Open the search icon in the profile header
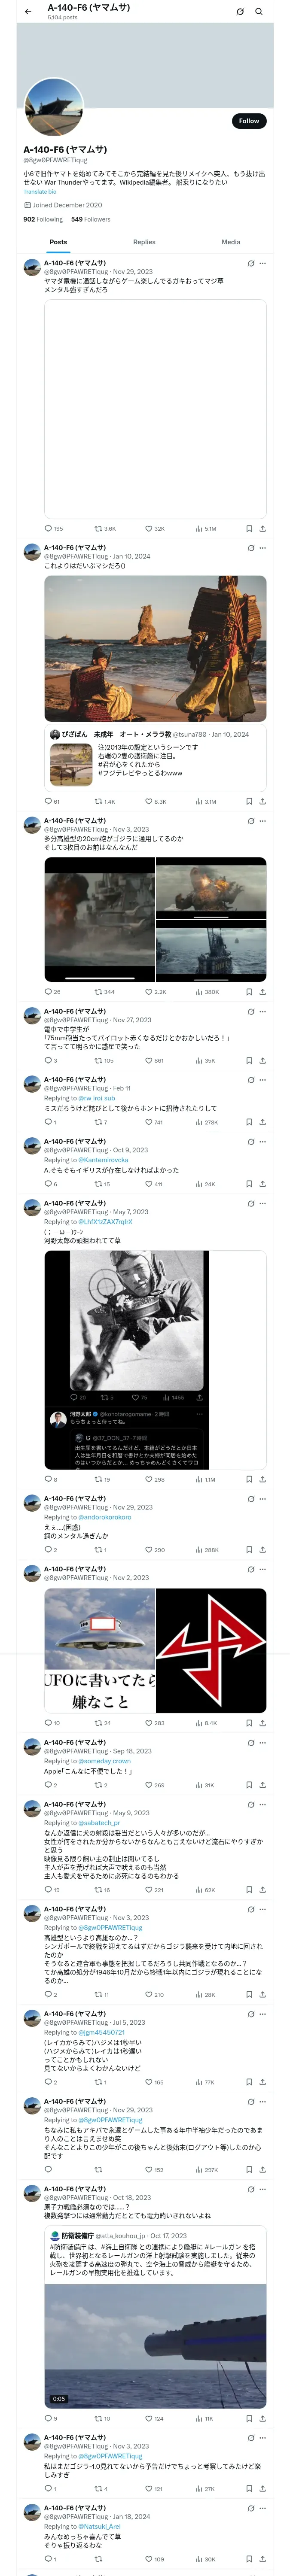This screenshot has width=290, height=2576. [259, 12]
